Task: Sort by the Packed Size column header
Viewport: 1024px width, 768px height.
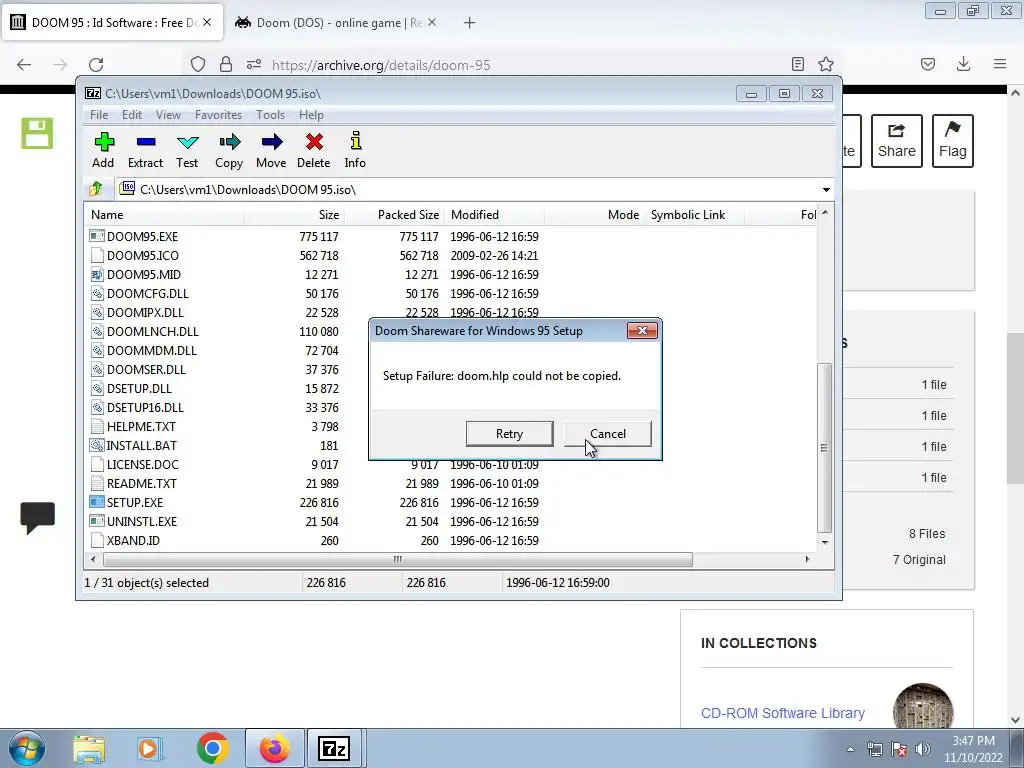Action: point(394,215)
